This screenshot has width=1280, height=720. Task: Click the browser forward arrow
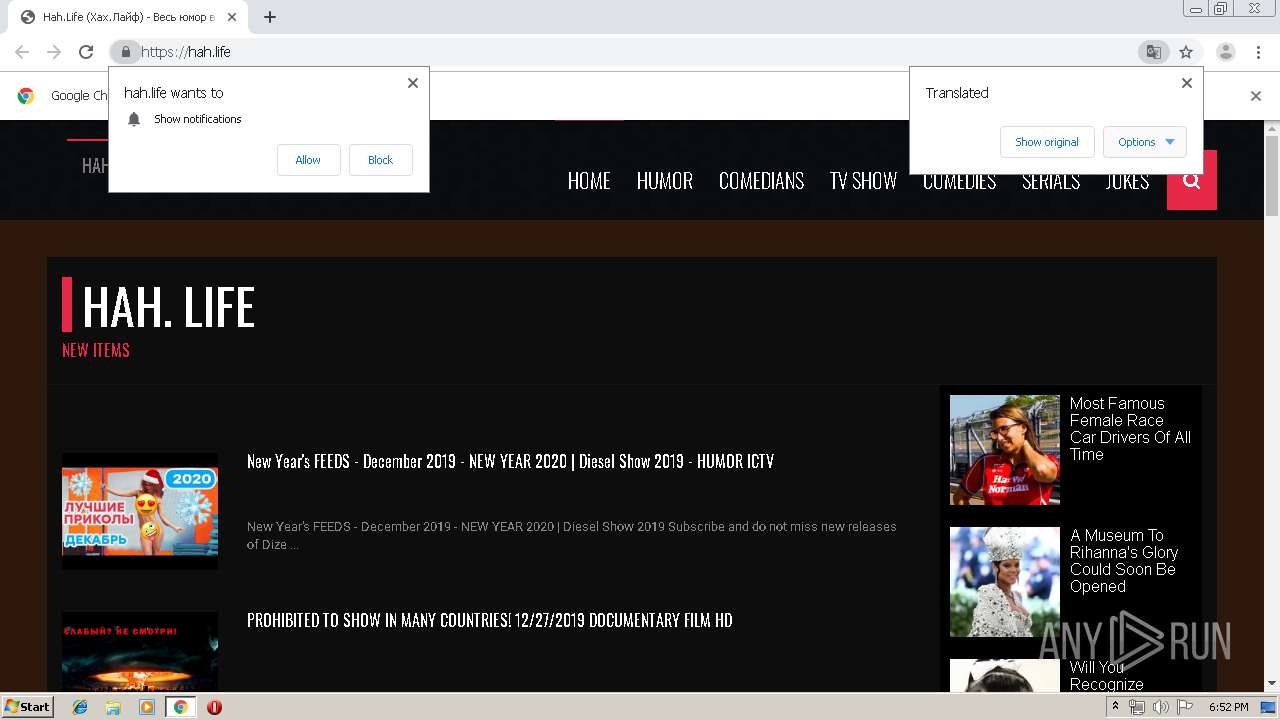click(x=54, y=52)
